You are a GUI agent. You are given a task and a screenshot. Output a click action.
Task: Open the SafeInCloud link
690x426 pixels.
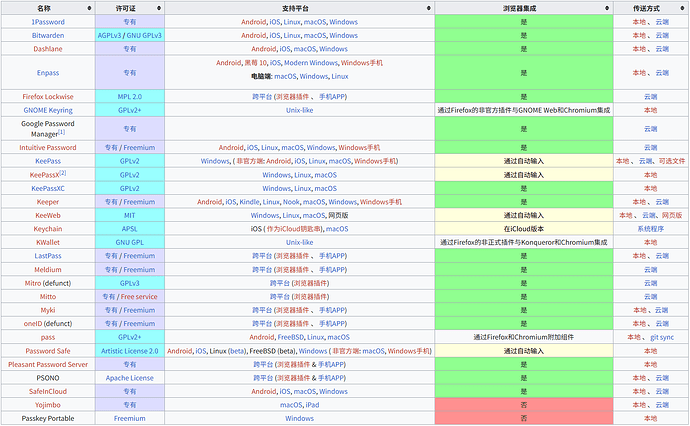[x=48, y=392]
